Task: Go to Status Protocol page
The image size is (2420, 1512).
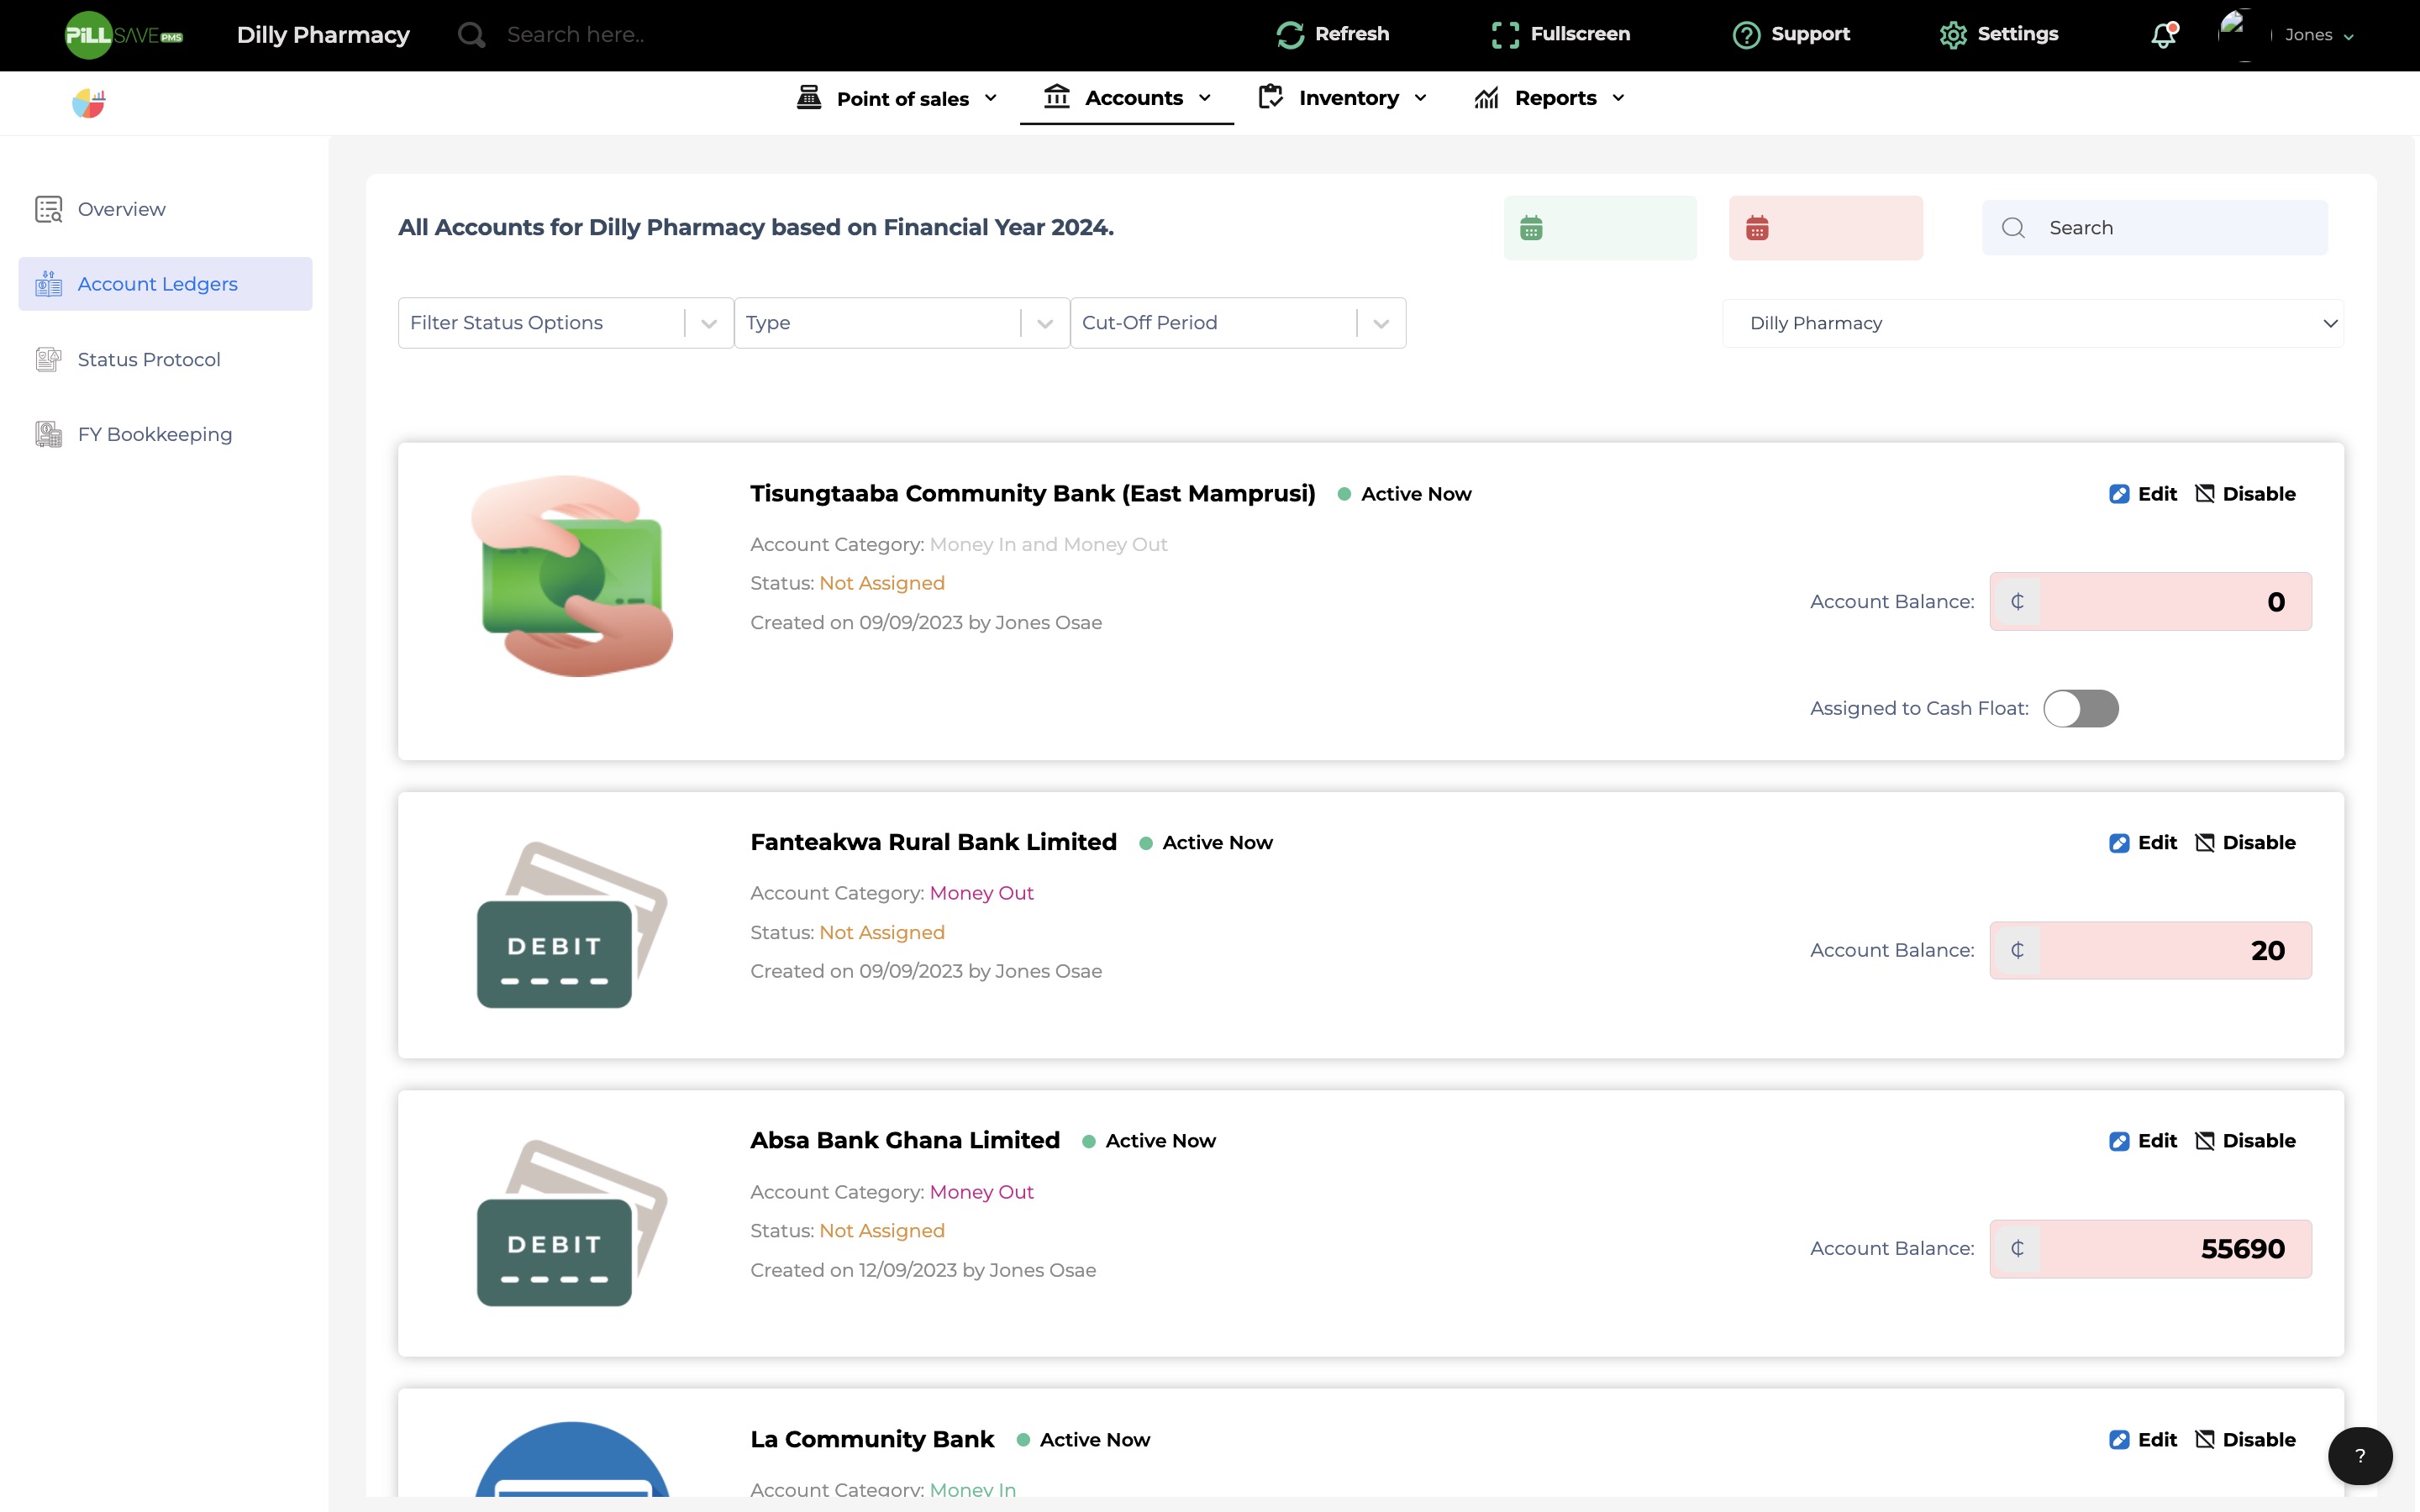Action: pos(165,359)
